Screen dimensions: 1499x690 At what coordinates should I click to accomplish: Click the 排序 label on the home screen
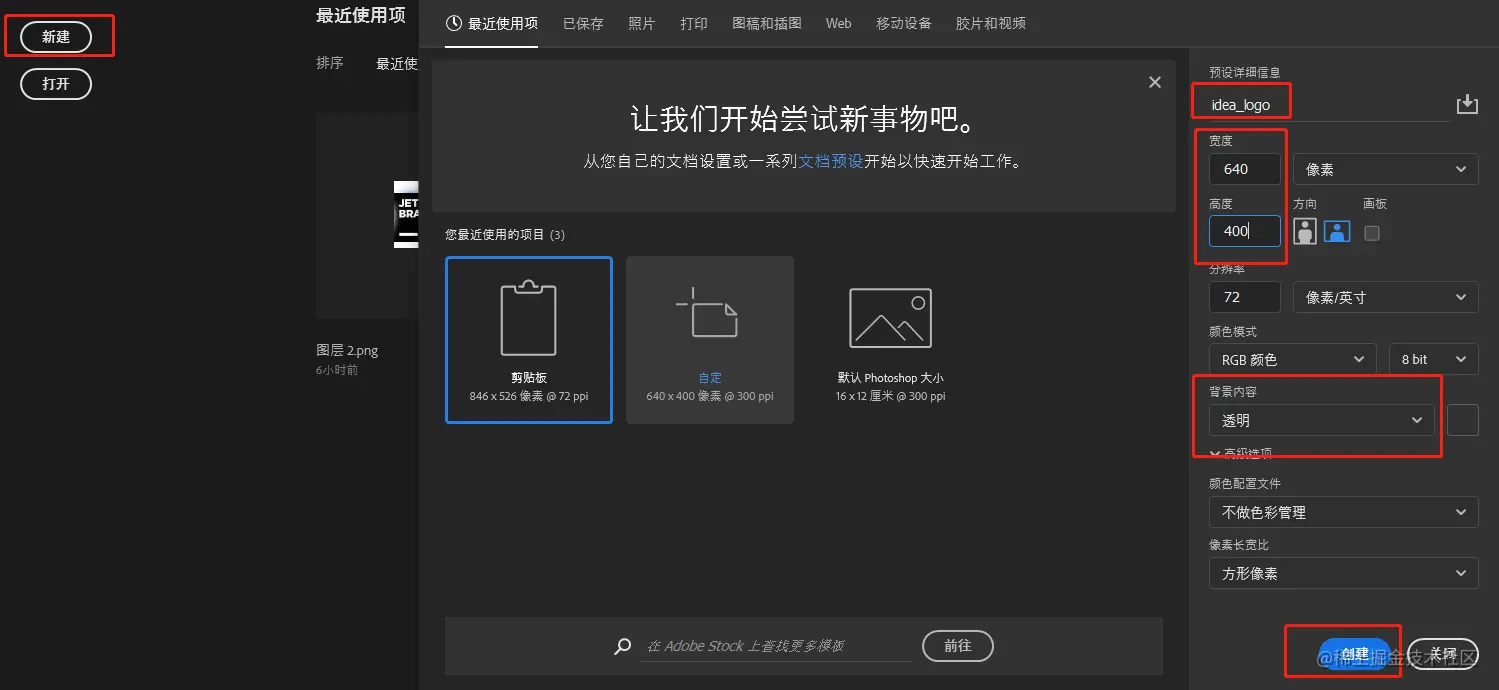coord(330,63)
